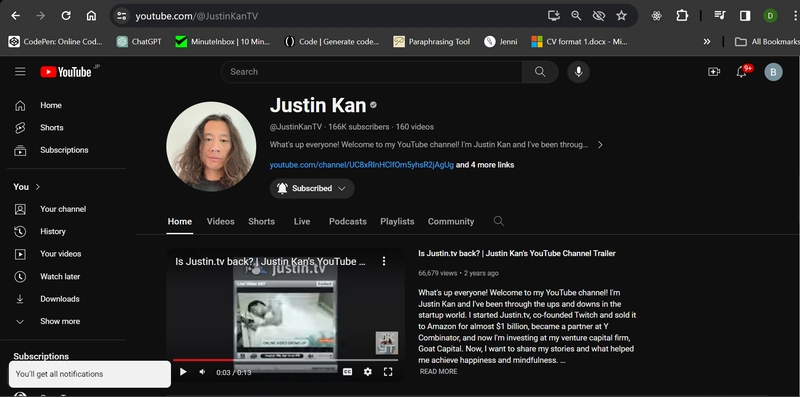
Task: Play the channel trailer video
Action: click(x=183, y=372)
